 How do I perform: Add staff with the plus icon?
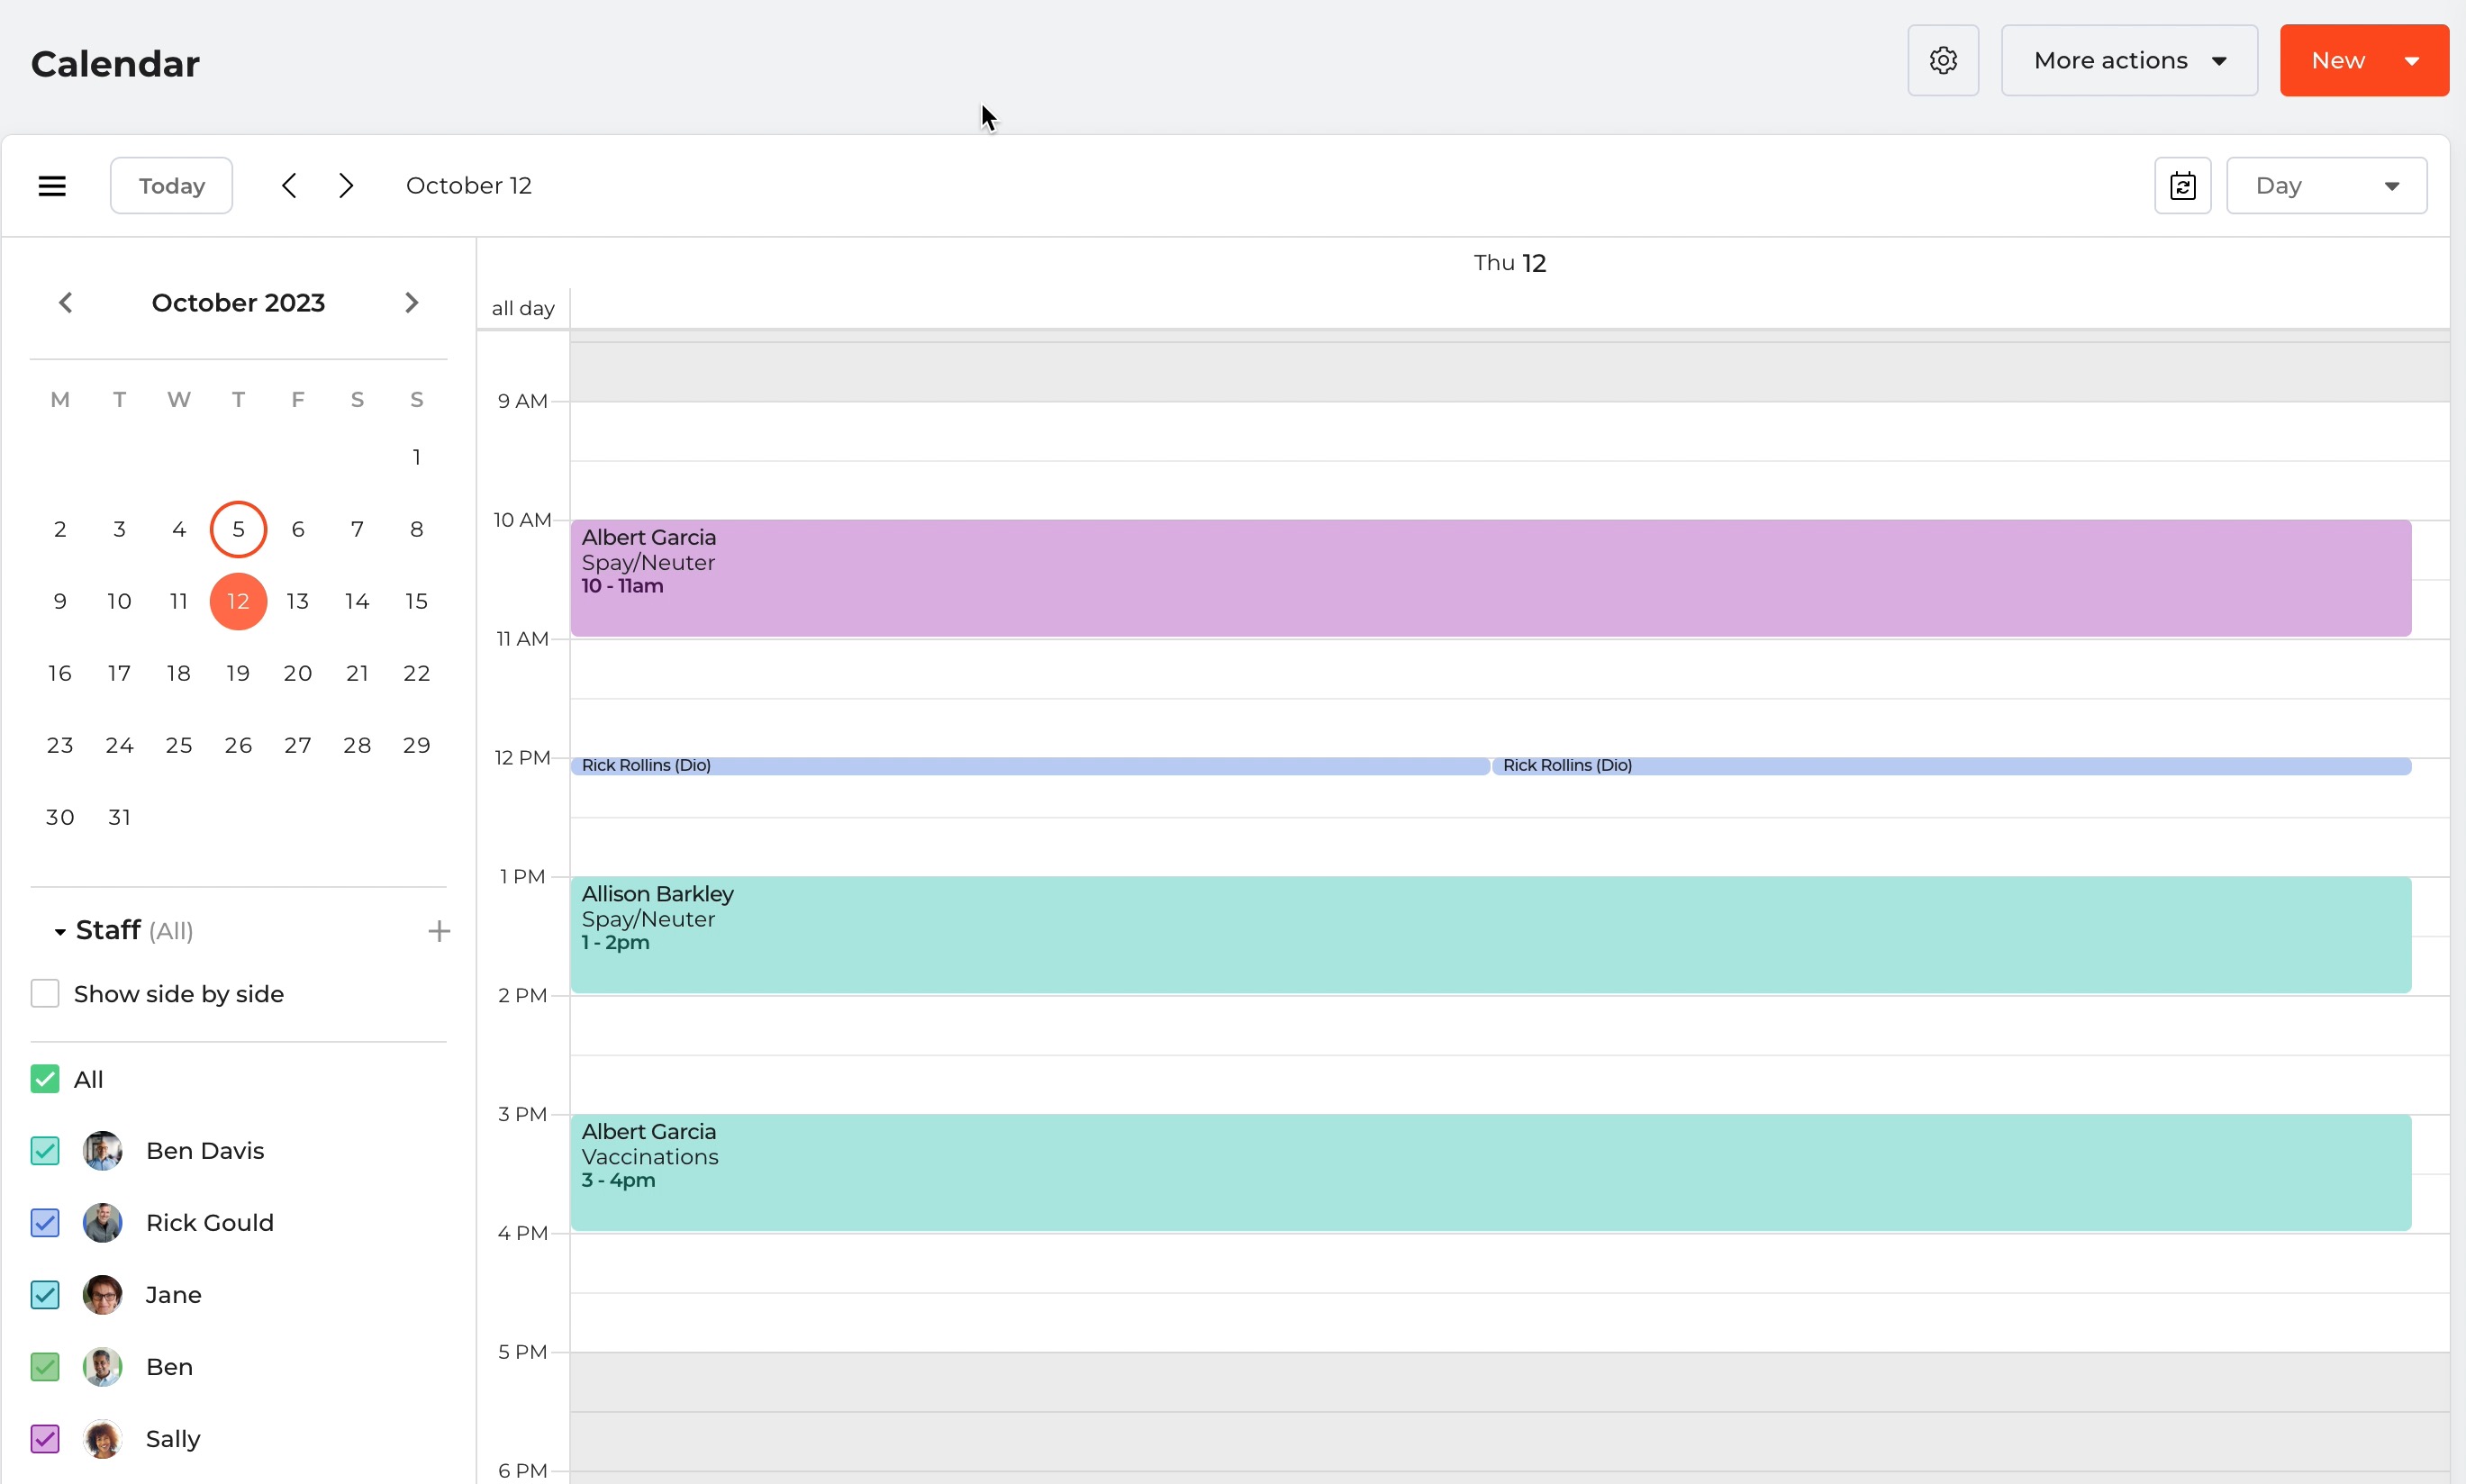coord(439,932)
